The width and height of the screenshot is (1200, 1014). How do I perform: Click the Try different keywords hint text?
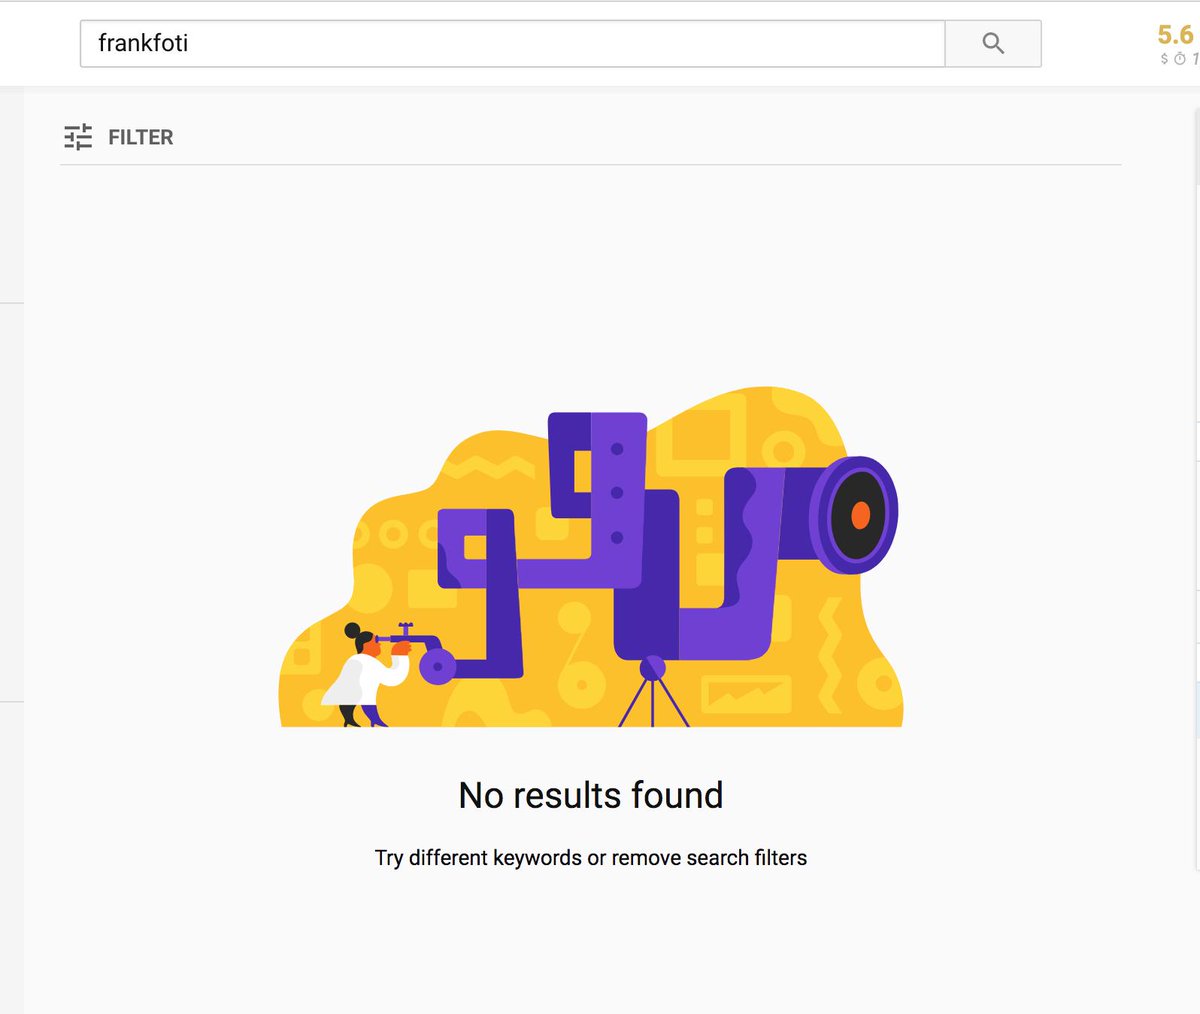click(591, 858)
